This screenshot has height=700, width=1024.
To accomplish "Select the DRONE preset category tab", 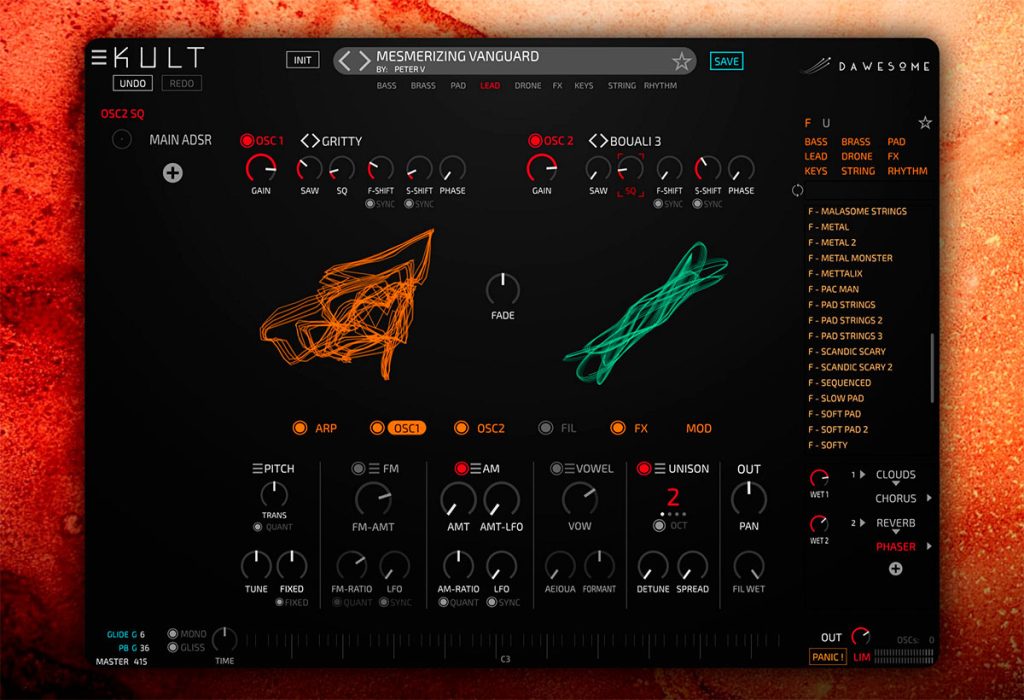I will [527, 86].
